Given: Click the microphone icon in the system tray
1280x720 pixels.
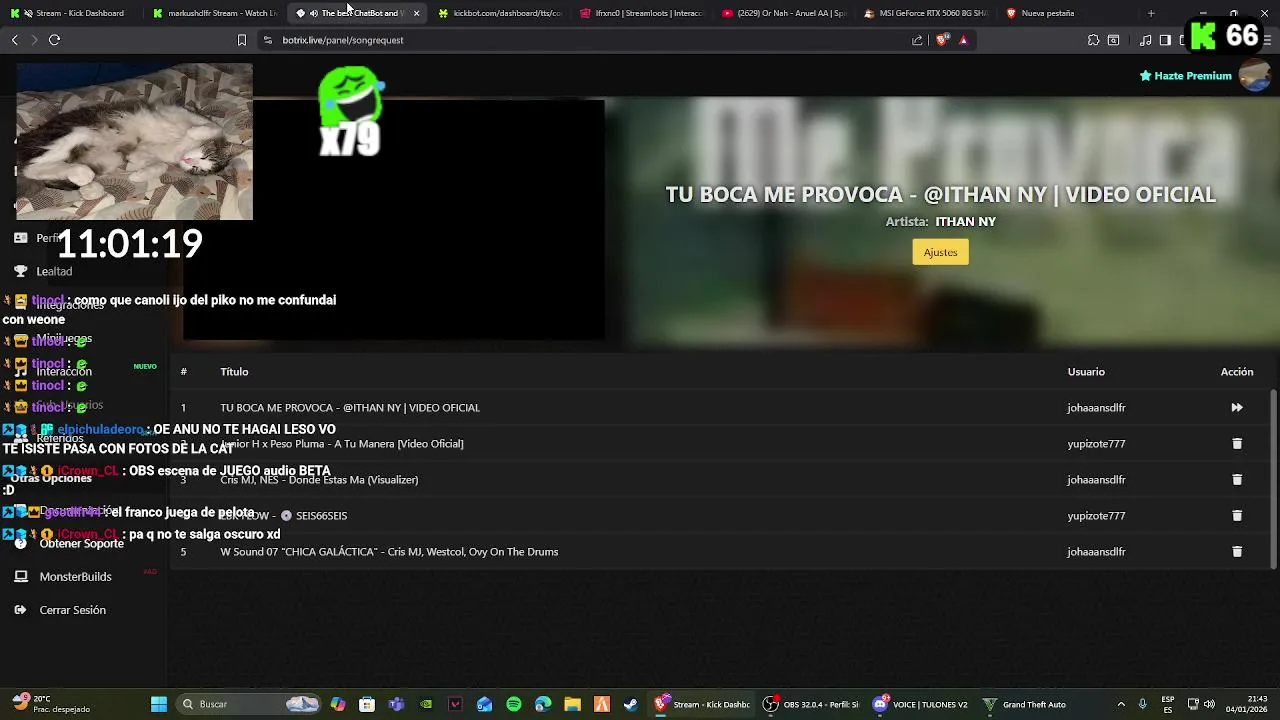Looking at the screenshot, I should point(1142,704).
